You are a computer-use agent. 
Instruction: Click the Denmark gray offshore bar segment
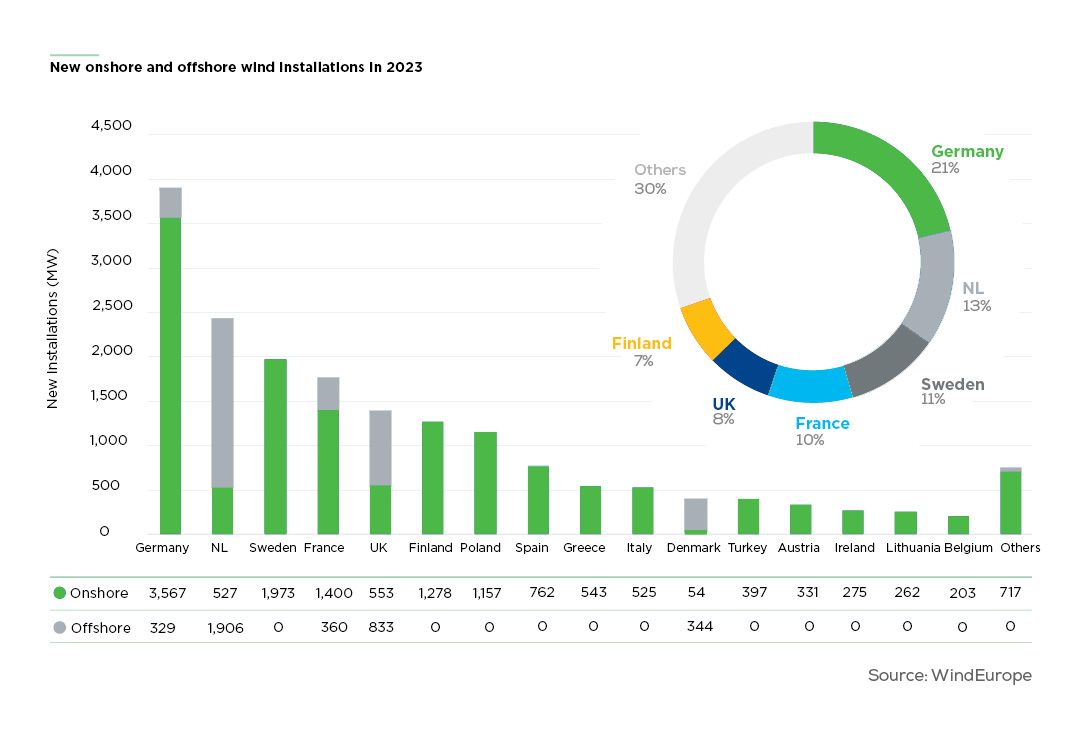tap(696, 514)
